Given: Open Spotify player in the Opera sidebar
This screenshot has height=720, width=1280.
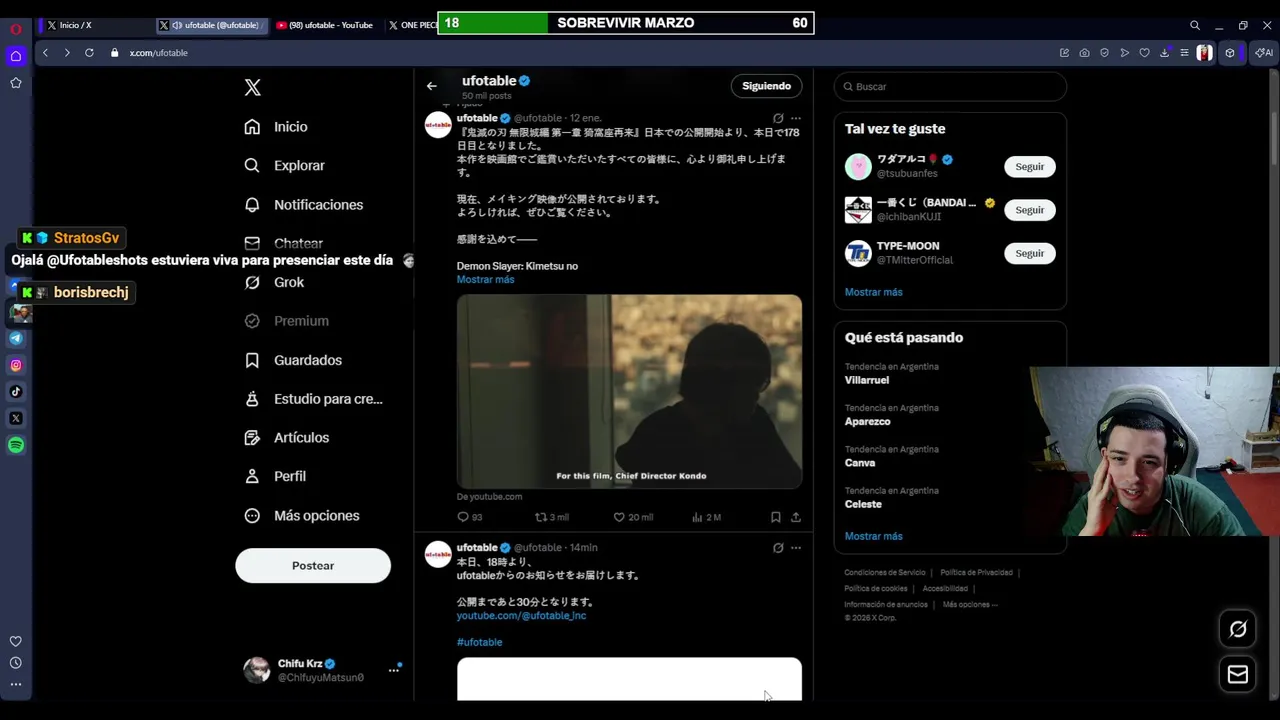Looking at the screenshot, I should click(16, 445).
